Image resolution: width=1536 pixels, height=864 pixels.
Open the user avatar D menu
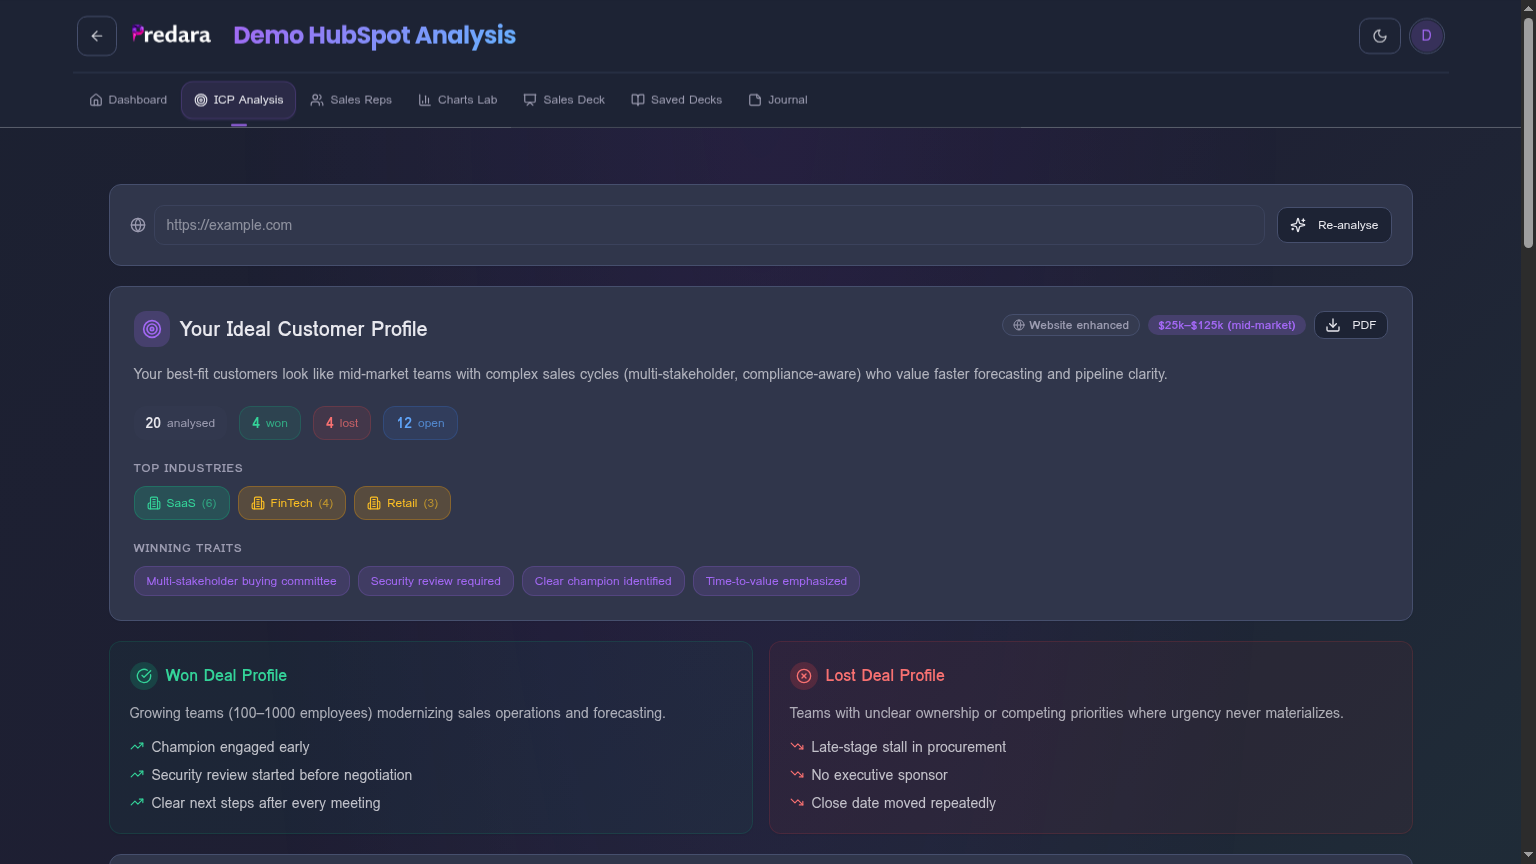point(1426,36)
